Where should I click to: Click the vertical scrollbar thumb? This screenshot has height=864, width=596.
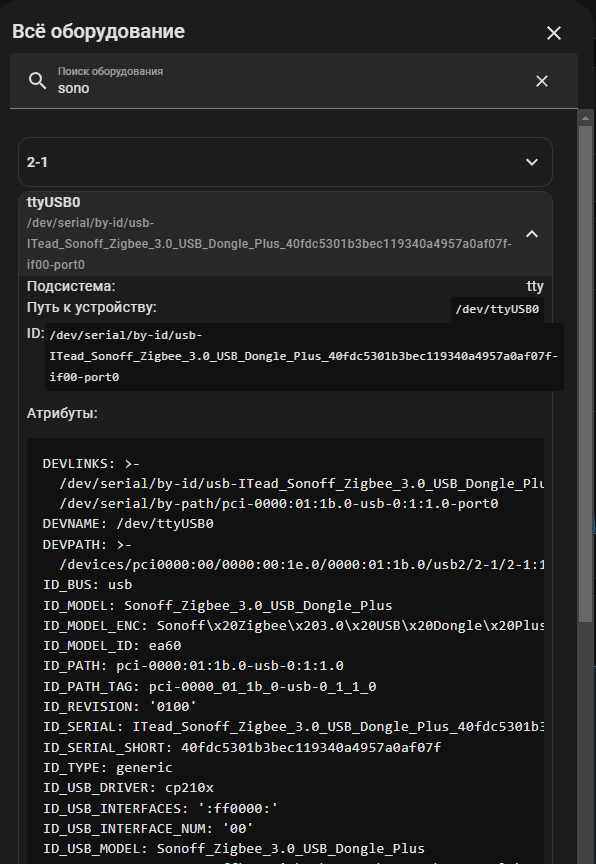pos(585,375)
